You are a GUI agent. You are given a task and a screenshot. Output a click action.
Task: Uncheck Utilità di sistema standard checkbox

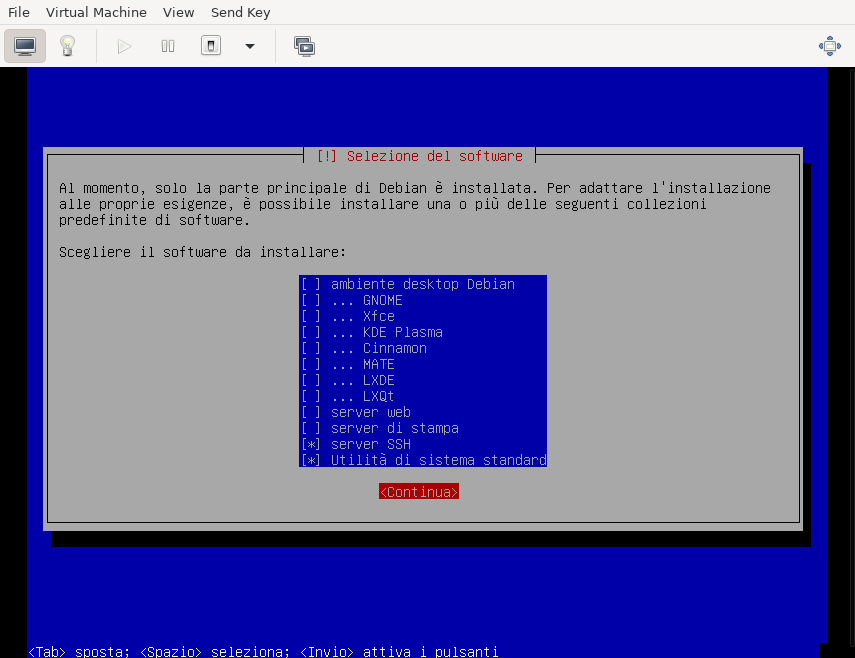tap(311, 460)
